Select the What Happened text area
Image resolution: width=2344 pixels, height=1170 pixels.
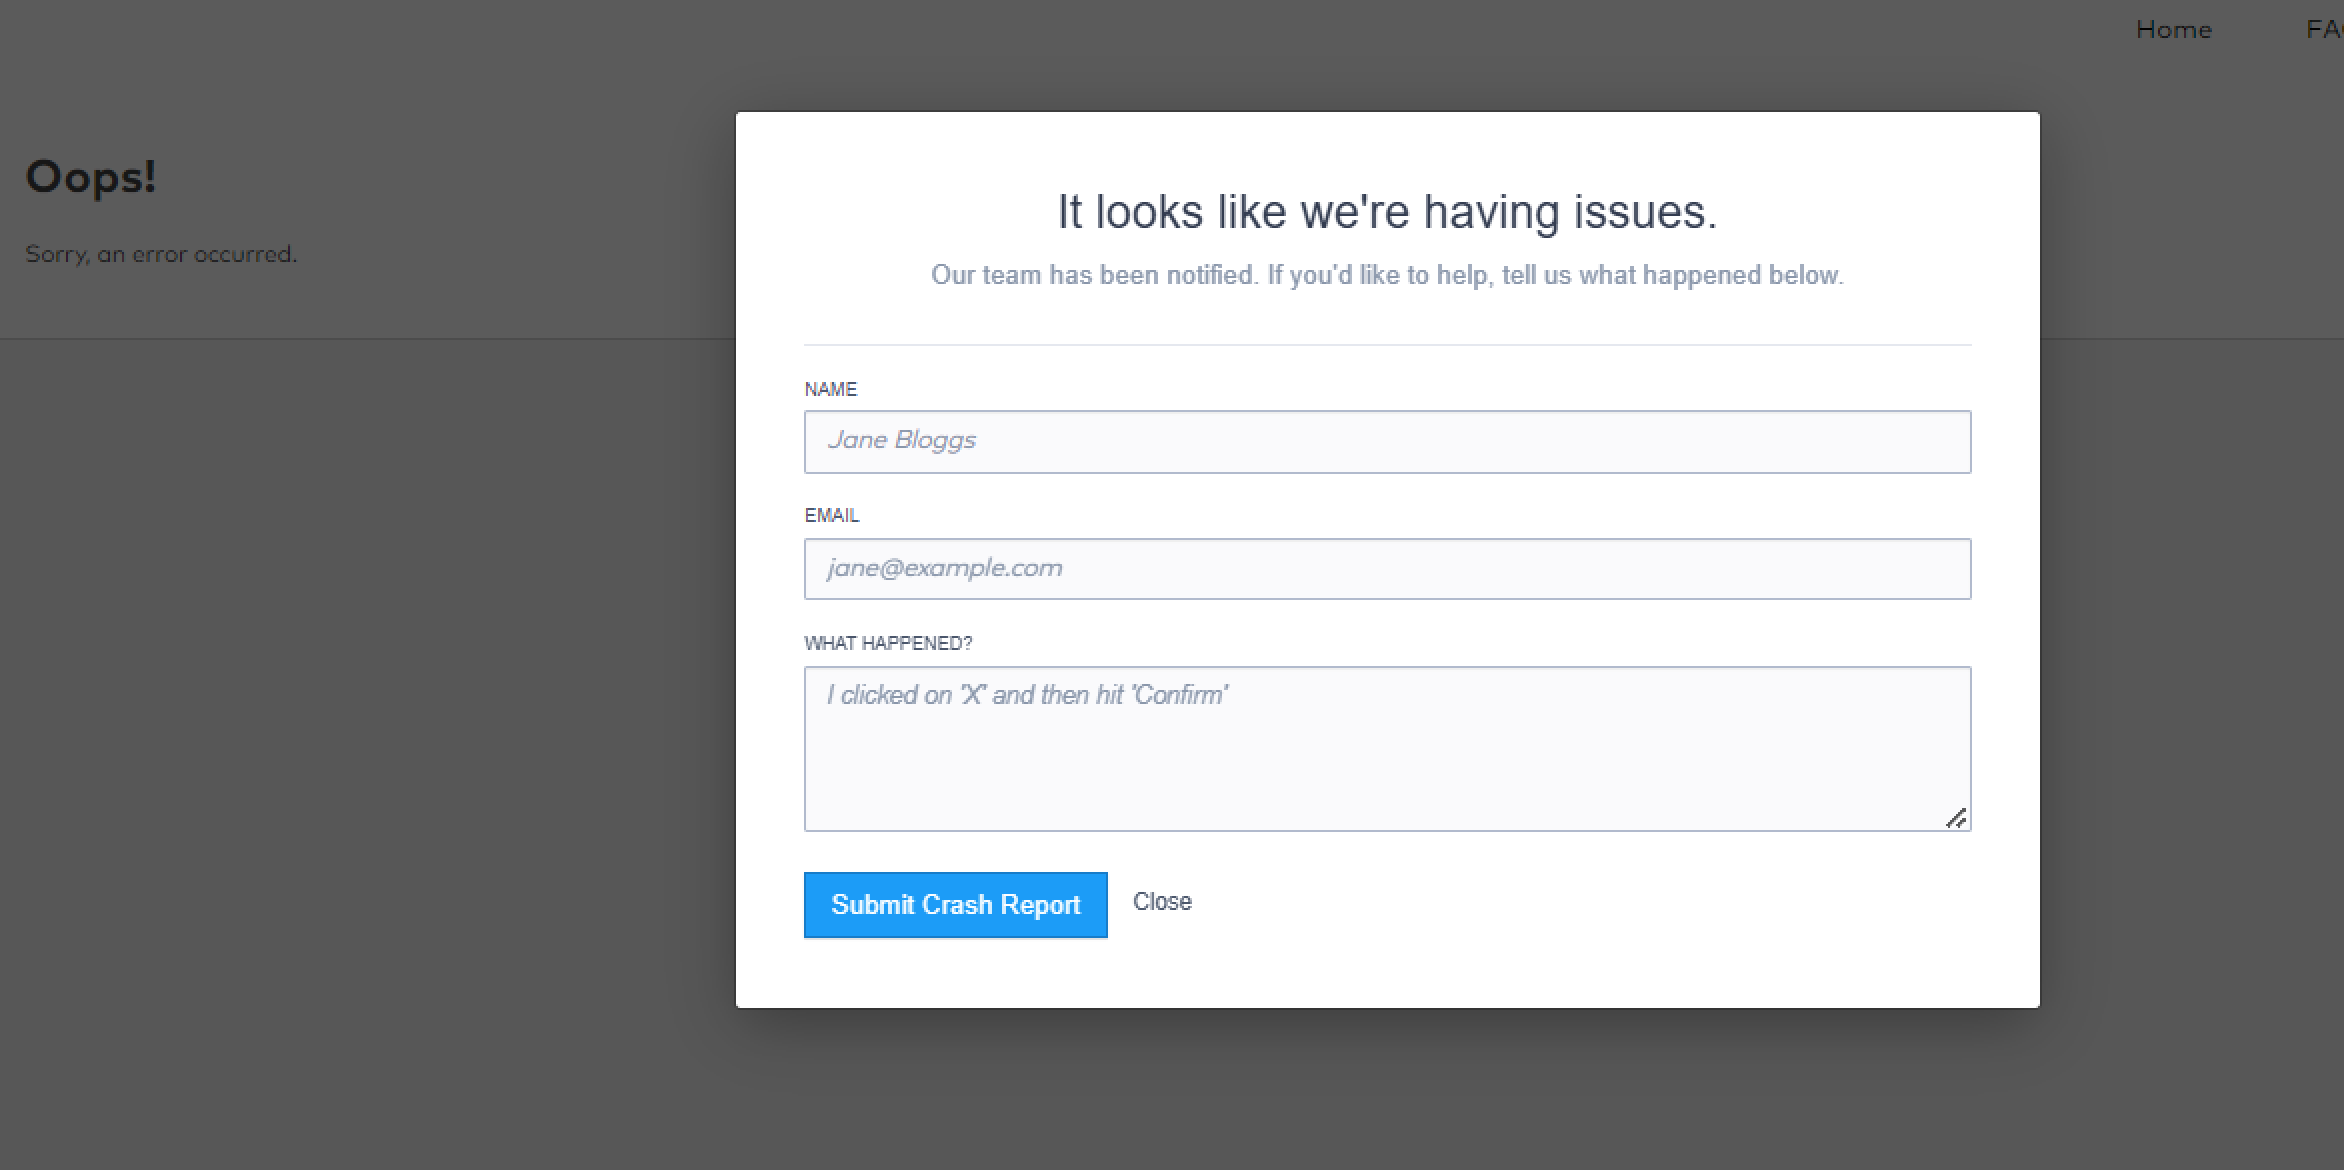[1387, 760]
